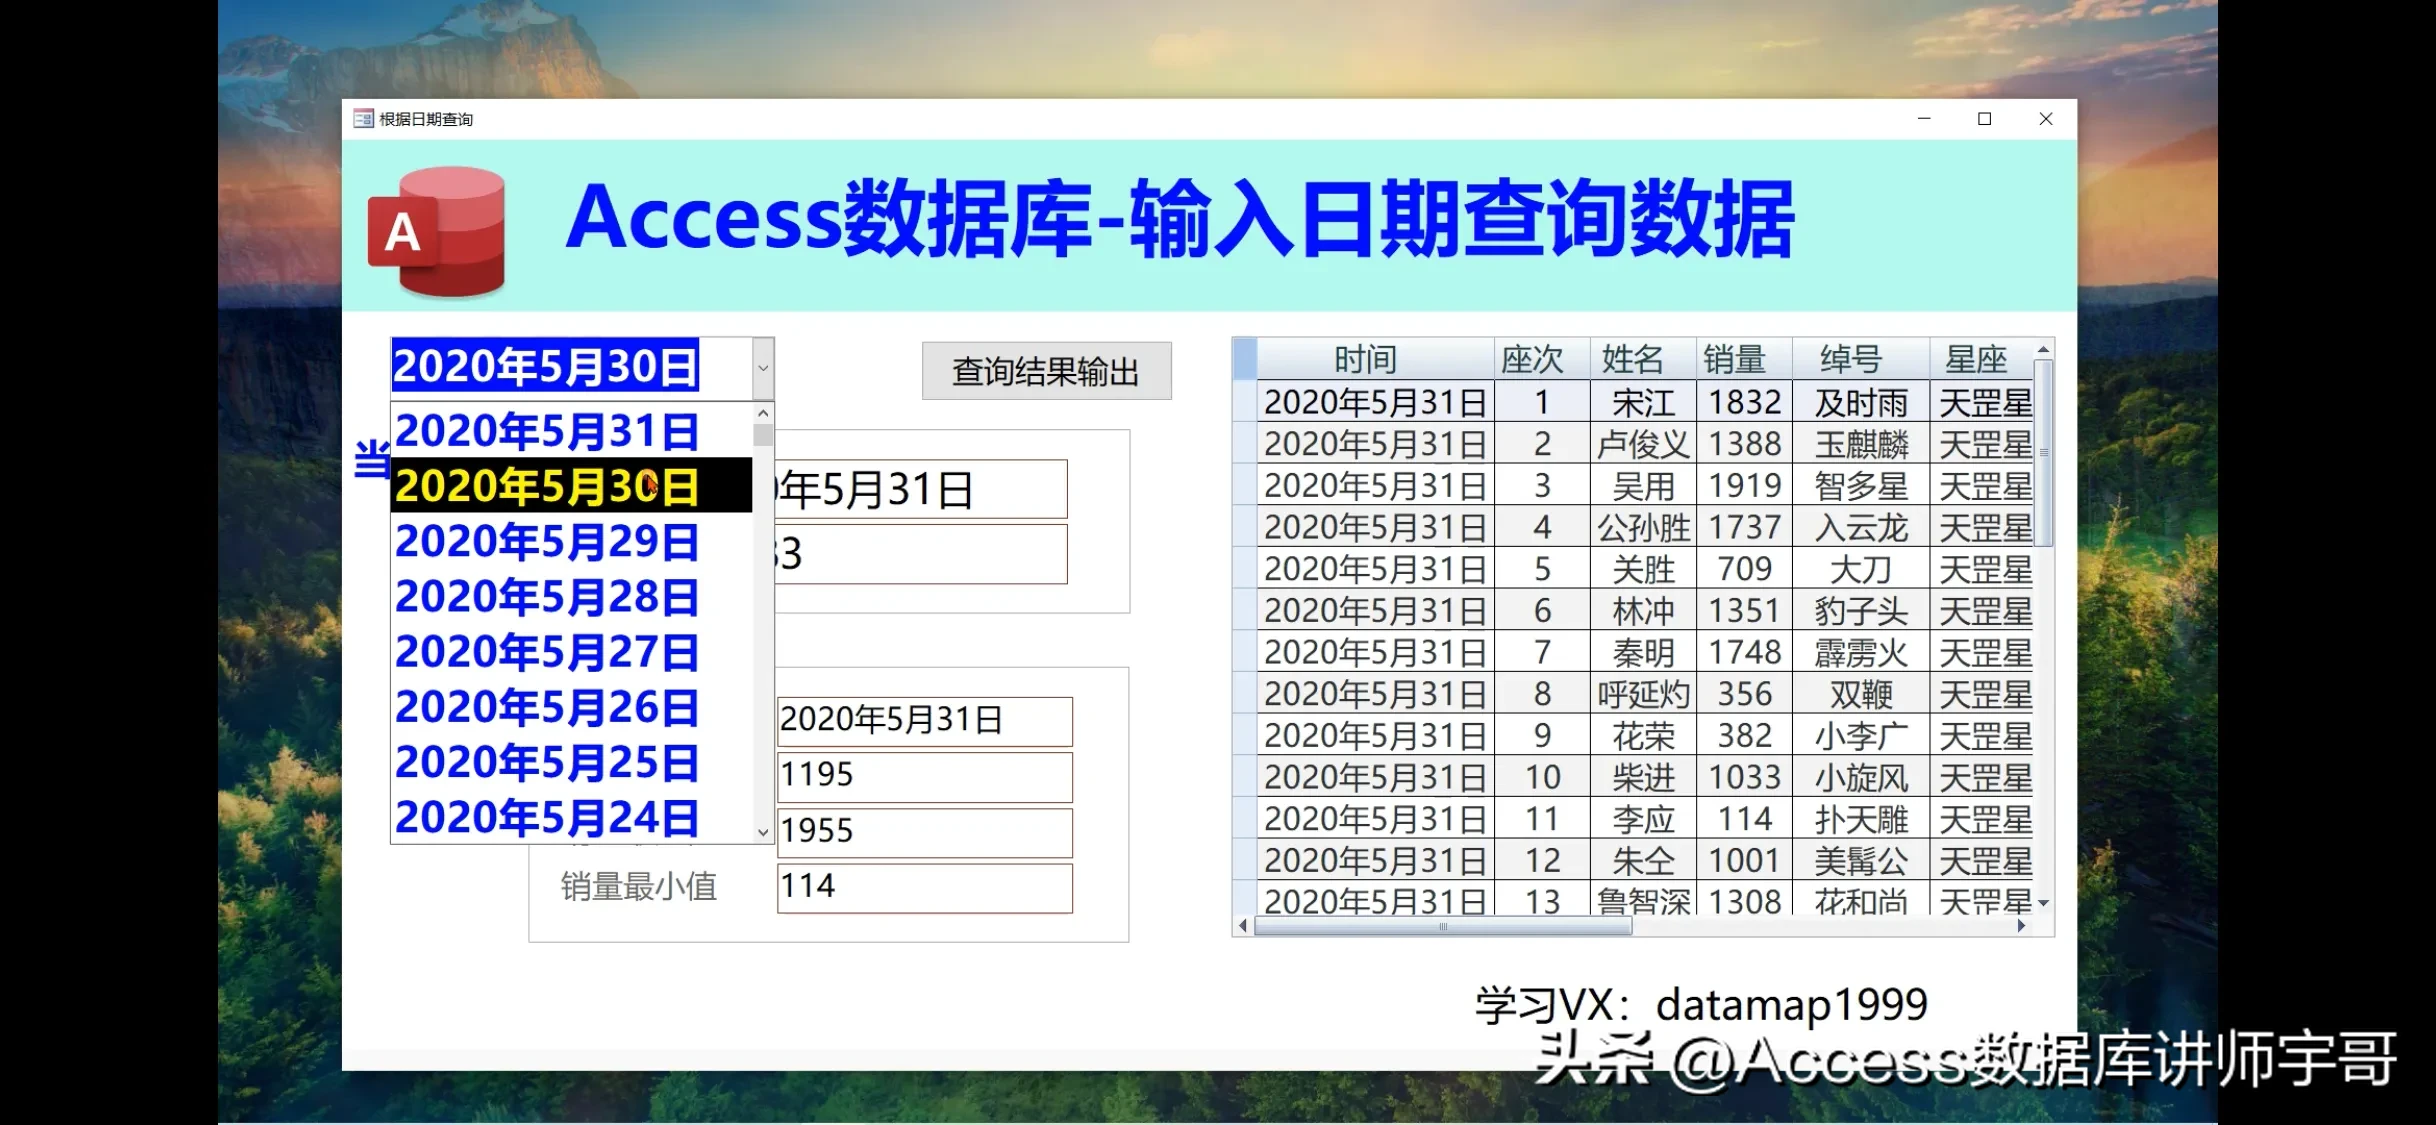Click nickname cell 小旋风

click(x=1861, y=777)
